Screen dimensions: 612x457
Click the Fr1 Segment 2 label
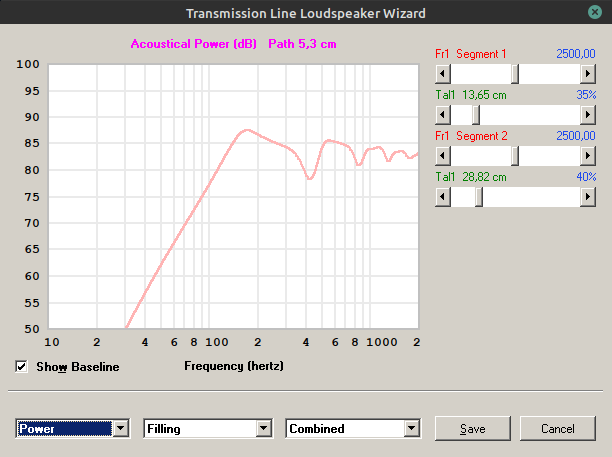tap(471, 136)
